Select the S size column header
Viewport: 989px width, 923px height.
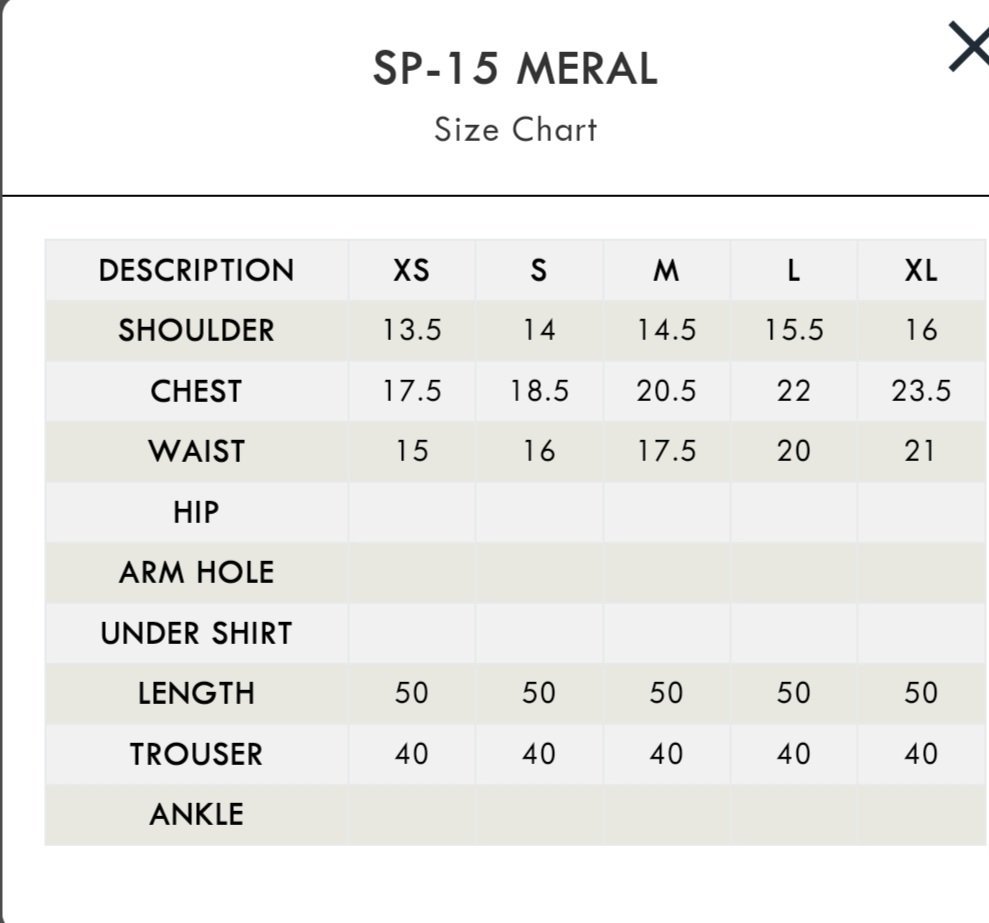click(x=539, y=271)
